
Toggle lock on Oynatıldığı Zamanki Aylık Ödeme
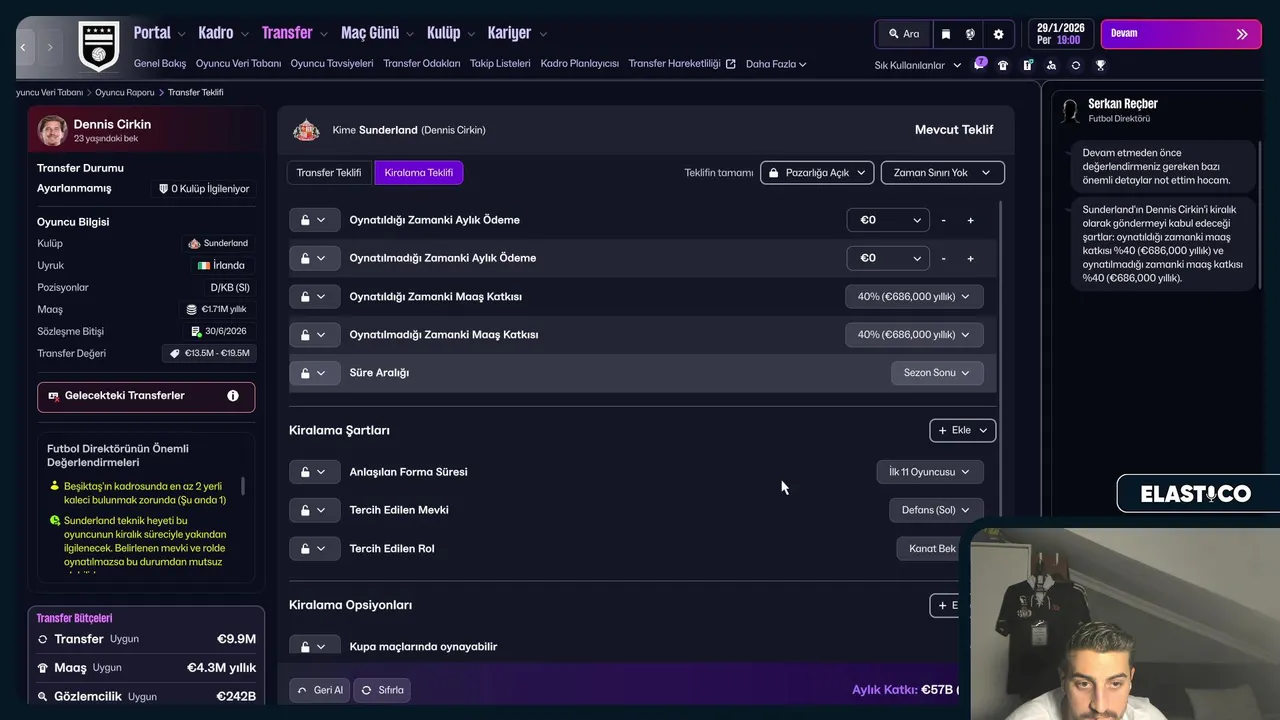[313, 220]
